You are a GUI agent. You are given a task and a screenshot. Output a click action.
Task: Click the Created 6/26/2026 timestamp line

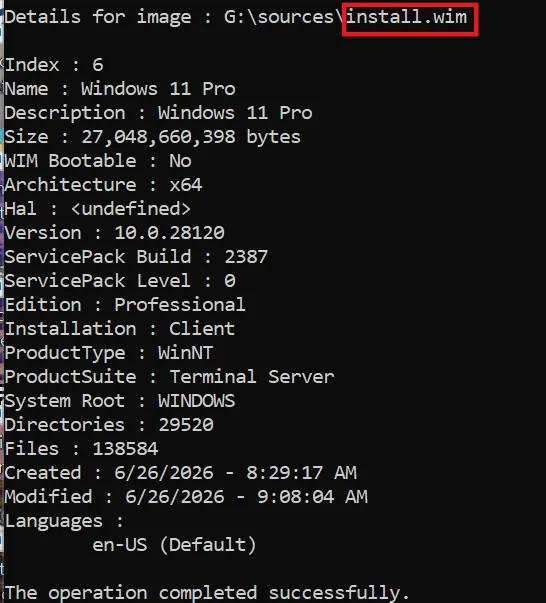tap(181, 473)
